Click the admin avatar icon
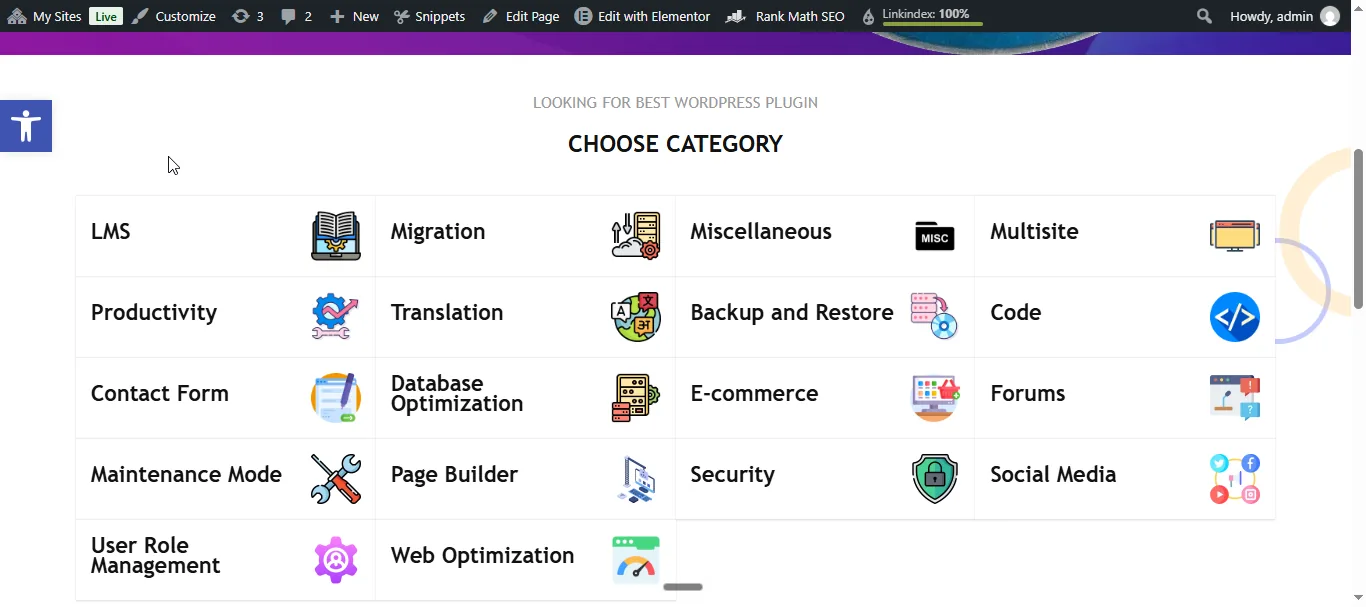The image size is (1366, 607). click(1330, 16)
